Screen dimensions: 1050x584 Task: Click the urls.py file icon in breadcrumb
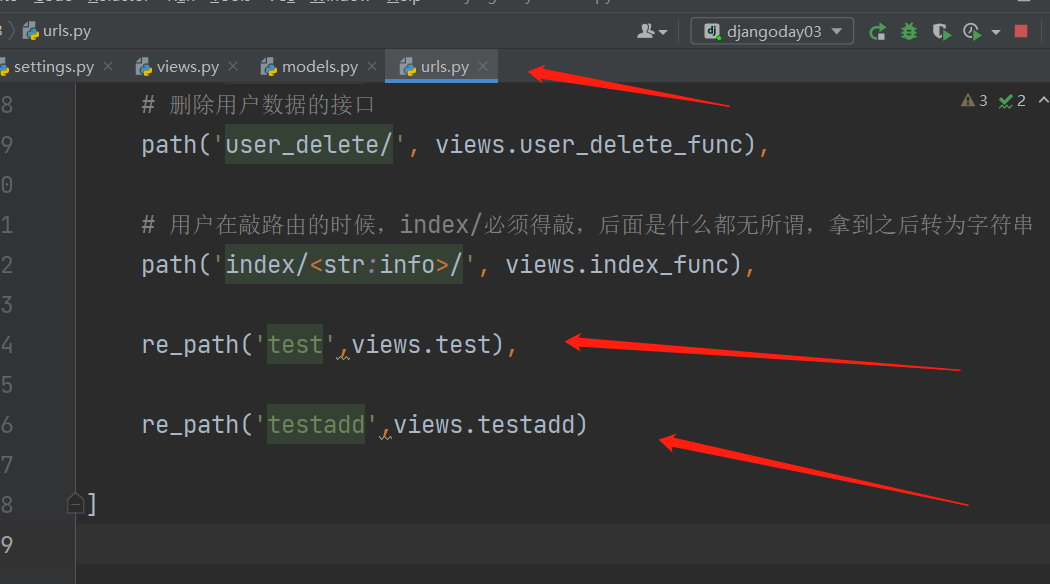coord(31,31)
